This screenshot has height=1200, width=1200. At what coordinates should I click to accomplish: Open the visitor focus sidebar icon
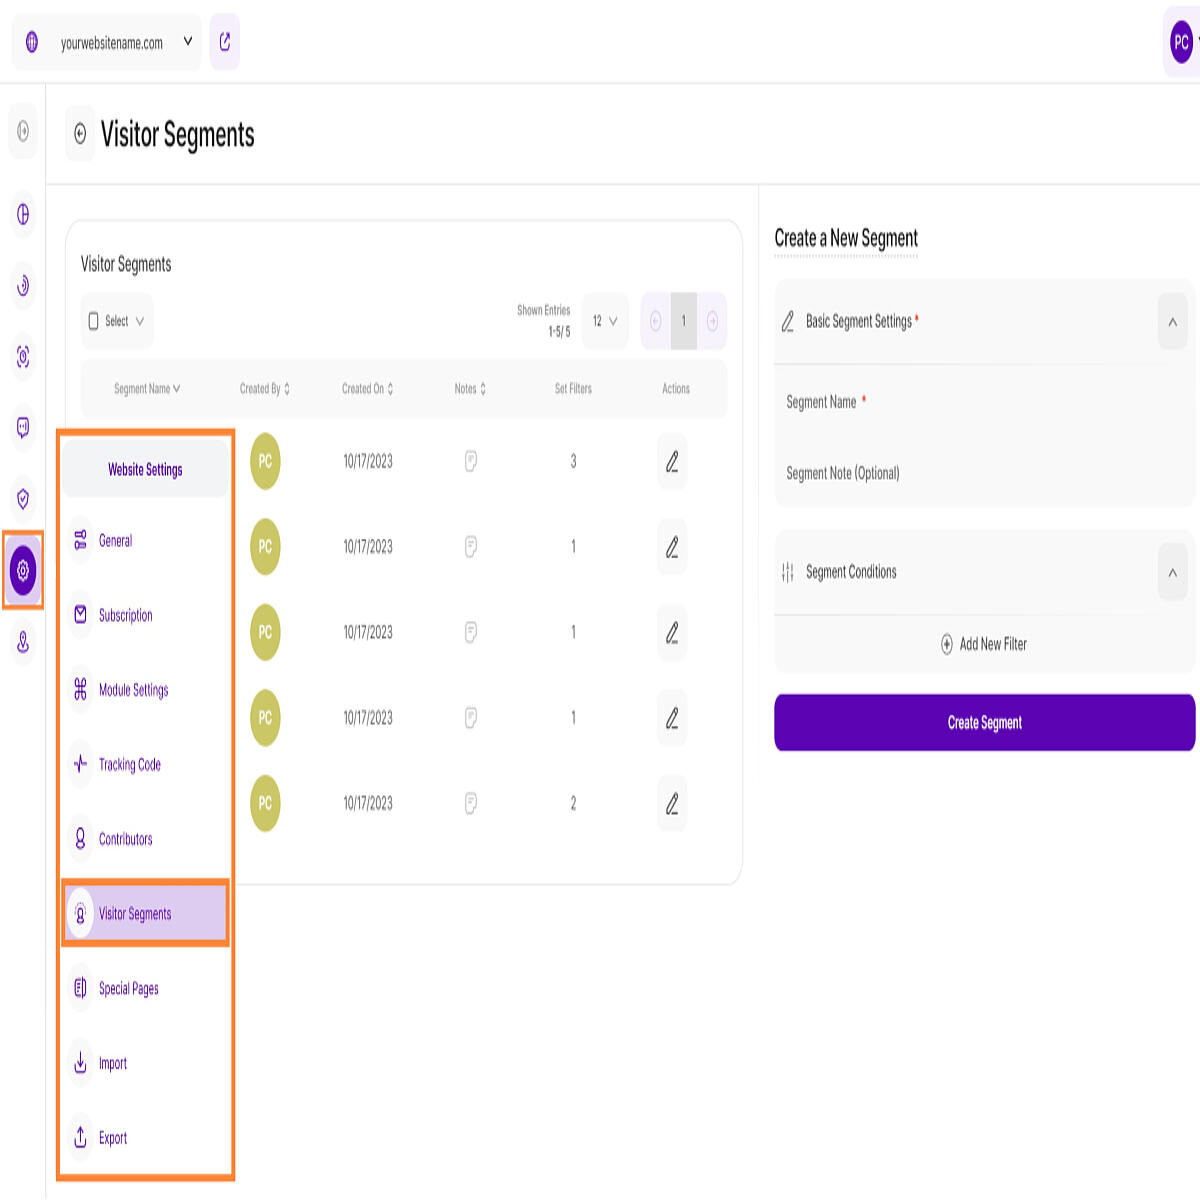pos(23,357)
